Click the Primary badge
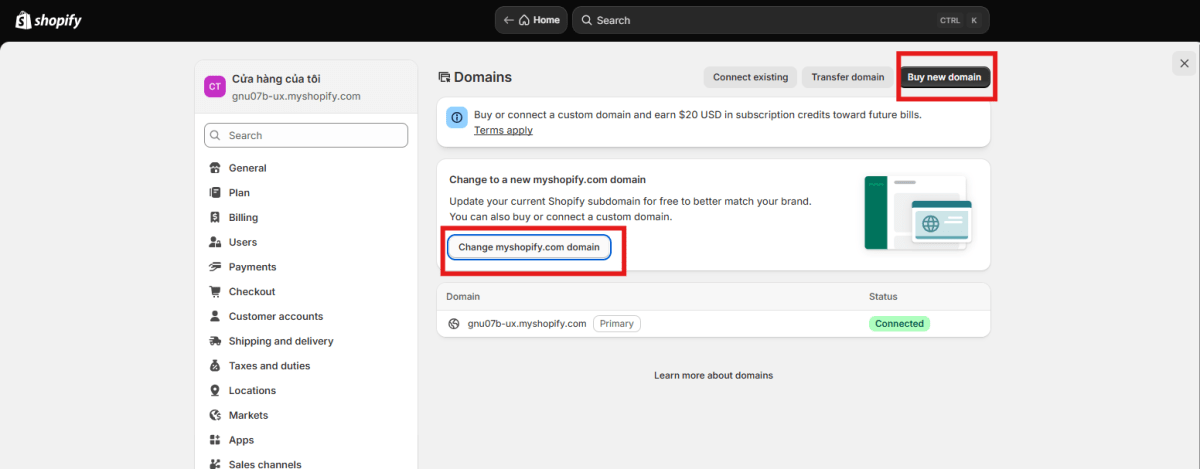Viewport: 1200px width, 469px height. 617,324
